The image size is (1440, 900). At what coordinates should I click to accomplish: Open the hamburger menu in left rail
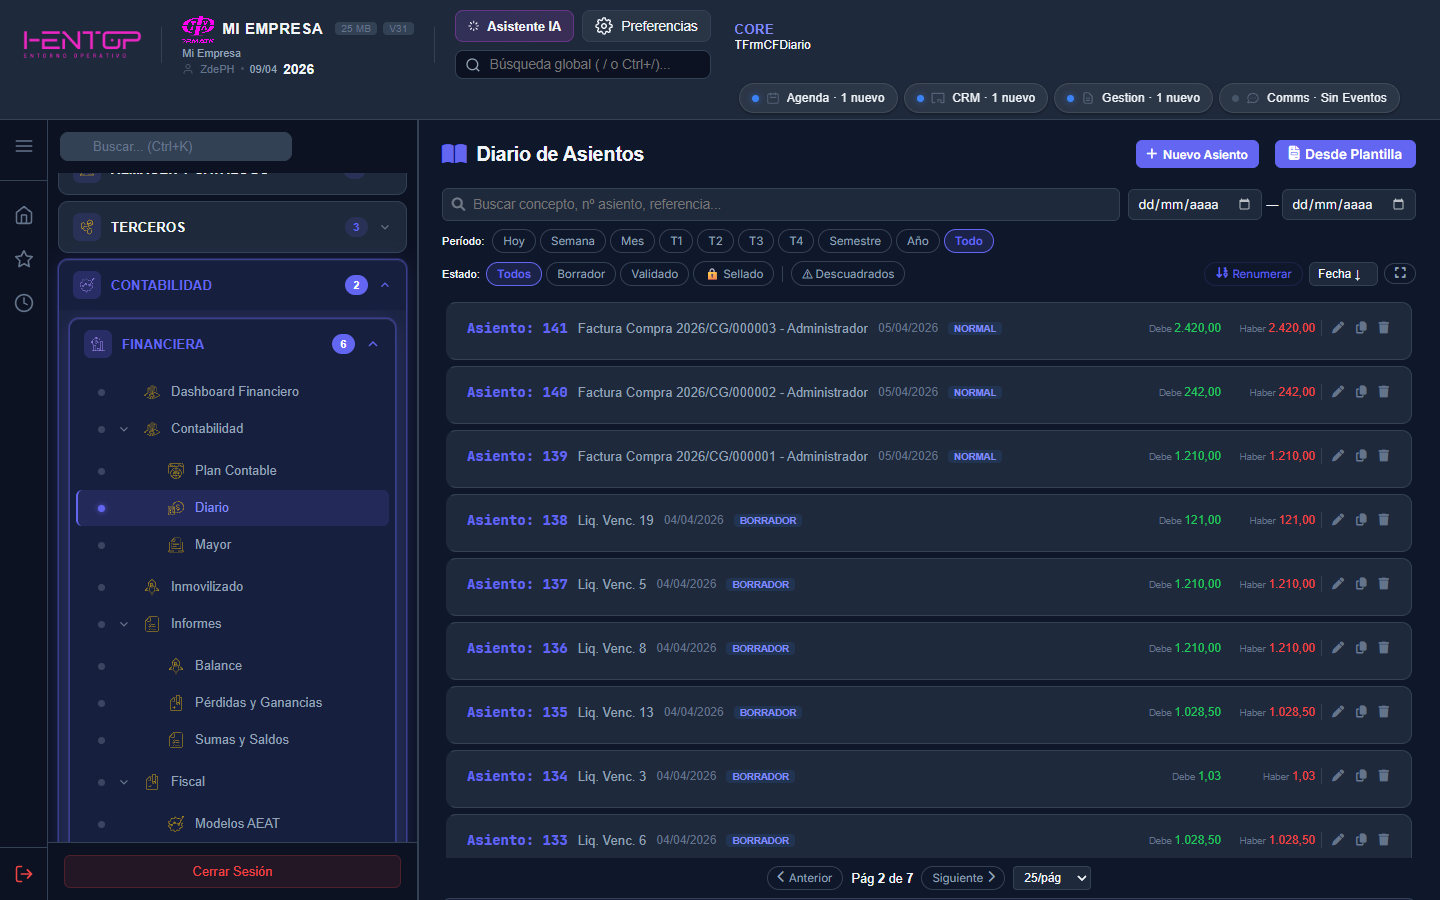coord(24,146)
